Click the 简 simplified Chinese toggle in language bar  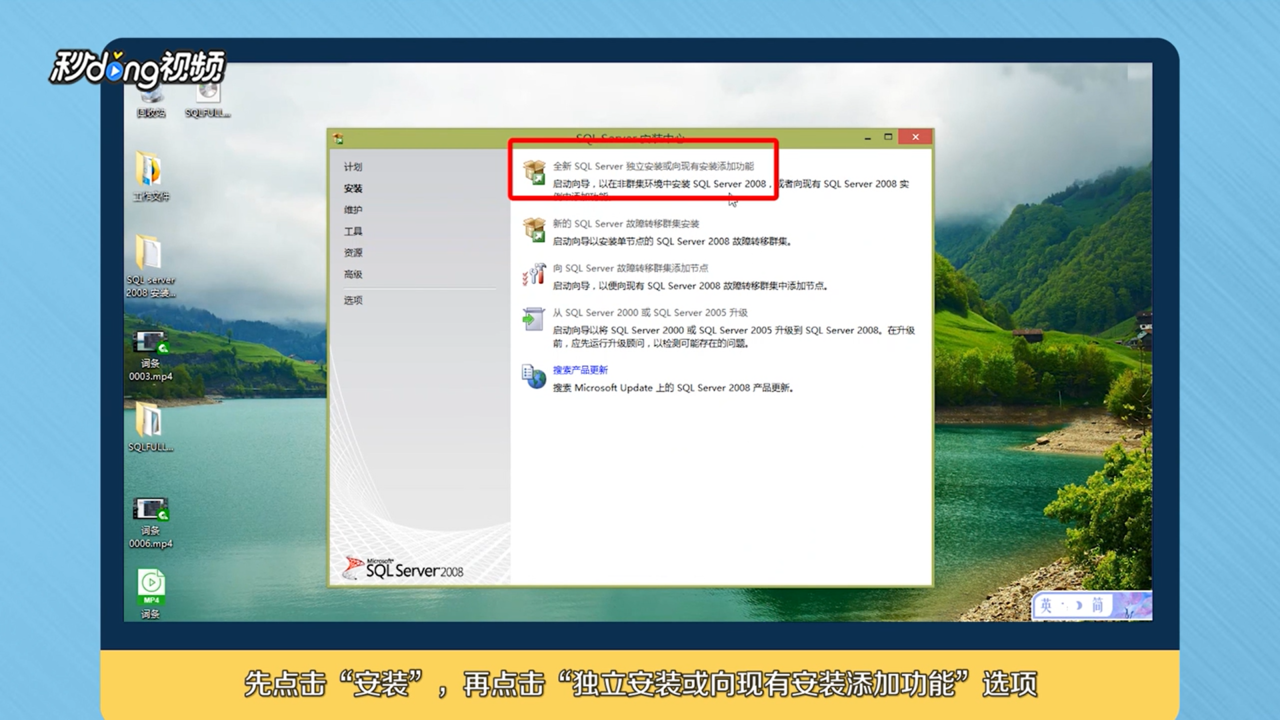[x=1097, y=605]
